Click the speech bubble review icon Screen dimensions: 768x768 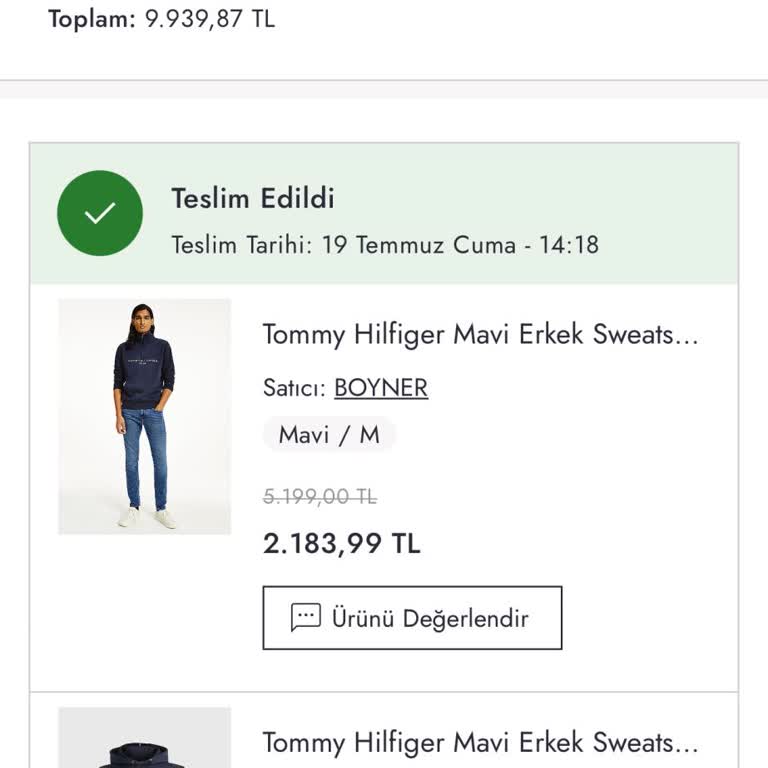point(305,617)
